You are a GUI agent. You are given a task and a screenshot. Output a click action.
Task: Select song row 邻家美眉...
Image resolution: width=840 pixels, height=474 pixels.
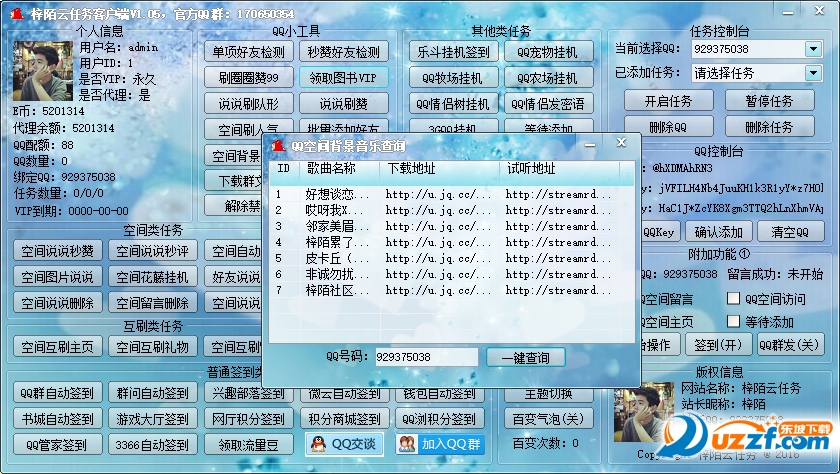(x=452, y=226)
